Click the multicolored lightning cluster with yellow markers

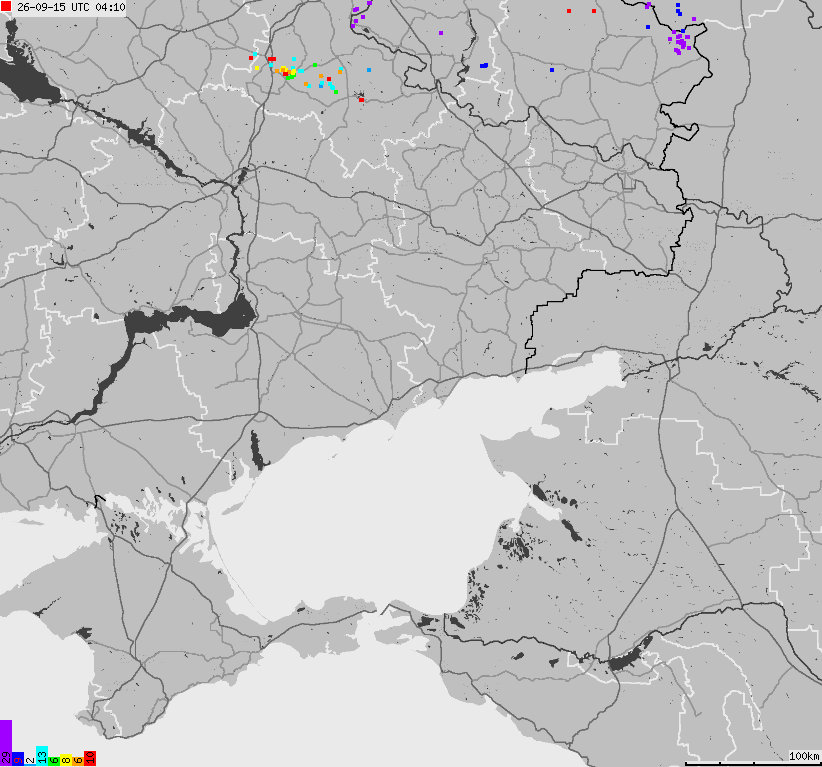(287, 72)
